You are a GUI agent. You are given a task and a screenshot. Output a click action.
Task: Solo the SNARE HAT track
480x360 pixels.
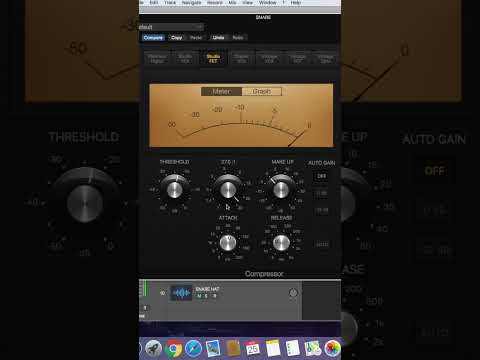[x=206, y=296]
